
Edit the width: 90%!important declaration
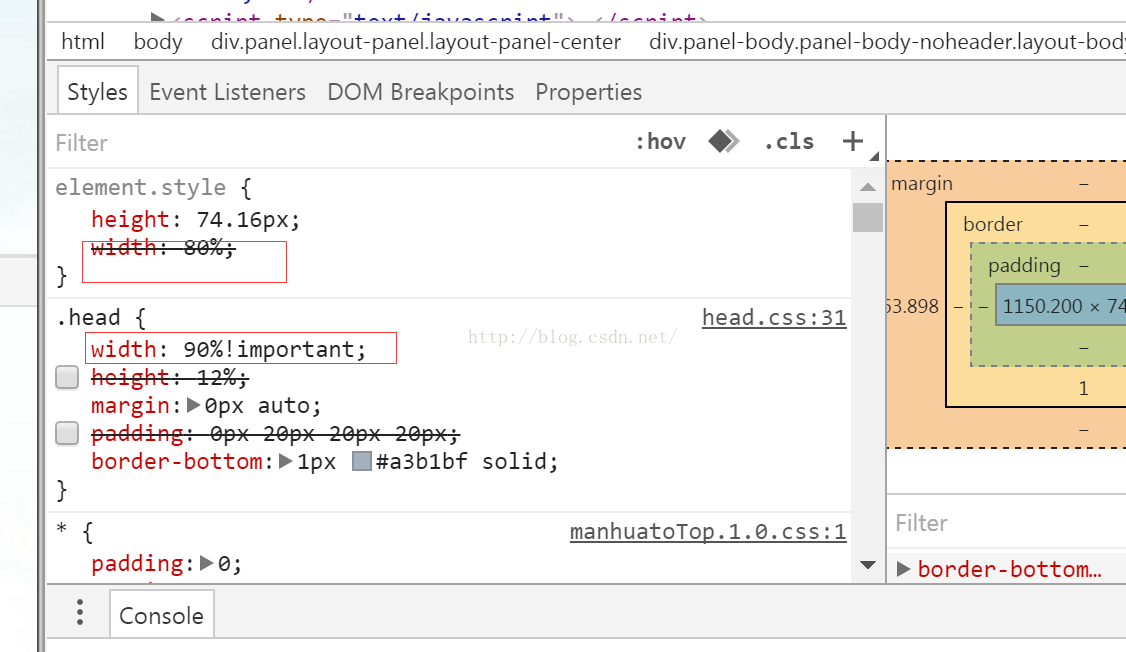[228, 349]
